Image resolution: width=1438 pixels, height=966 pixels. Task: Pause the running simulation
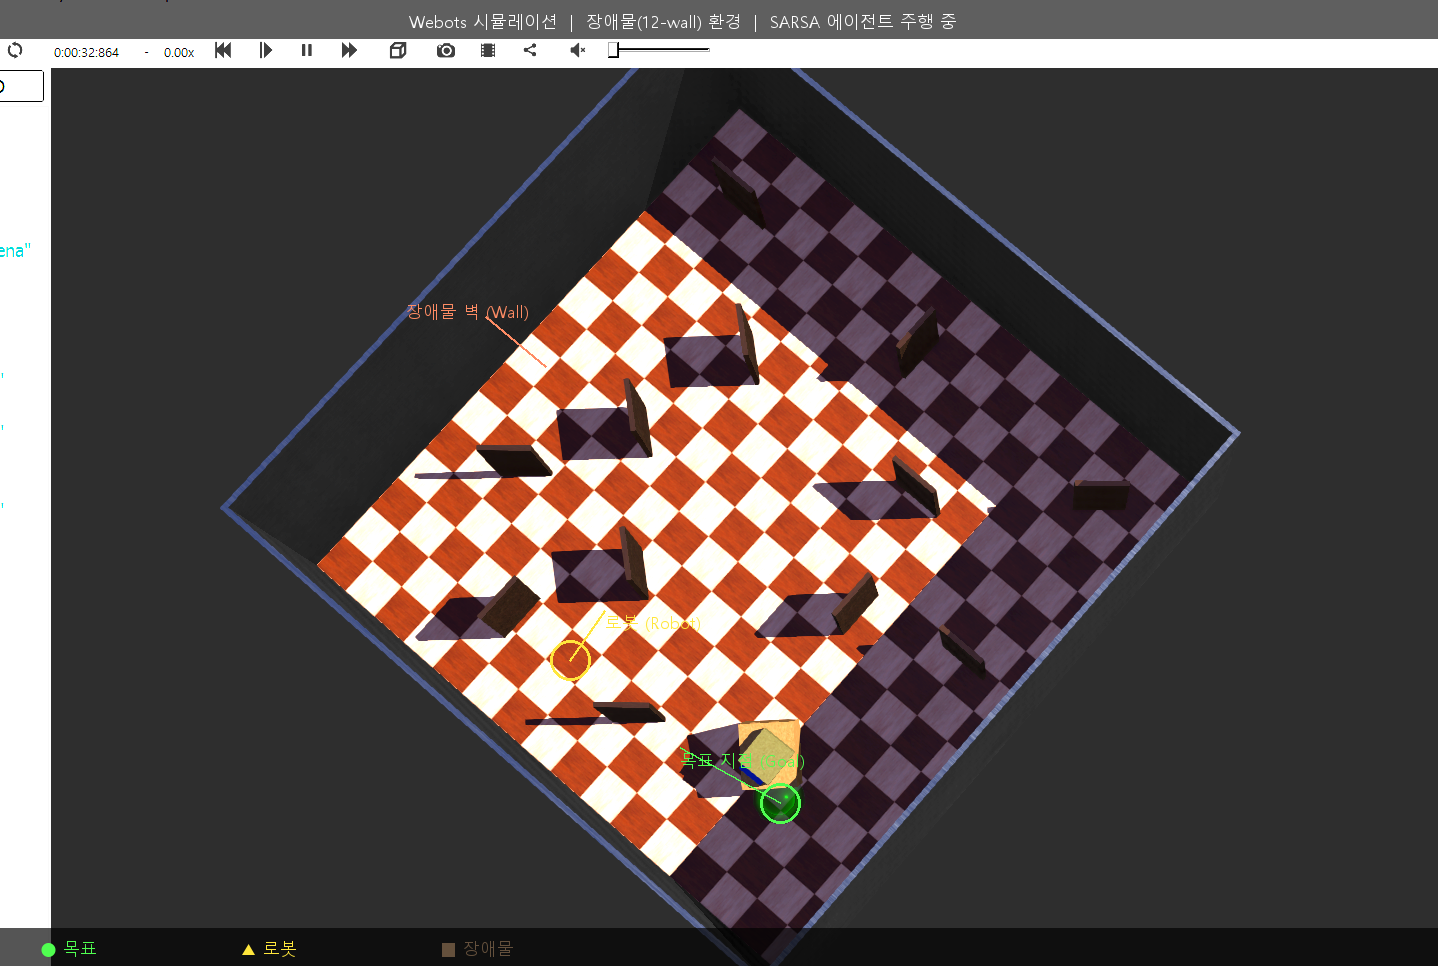click(307, 50)
